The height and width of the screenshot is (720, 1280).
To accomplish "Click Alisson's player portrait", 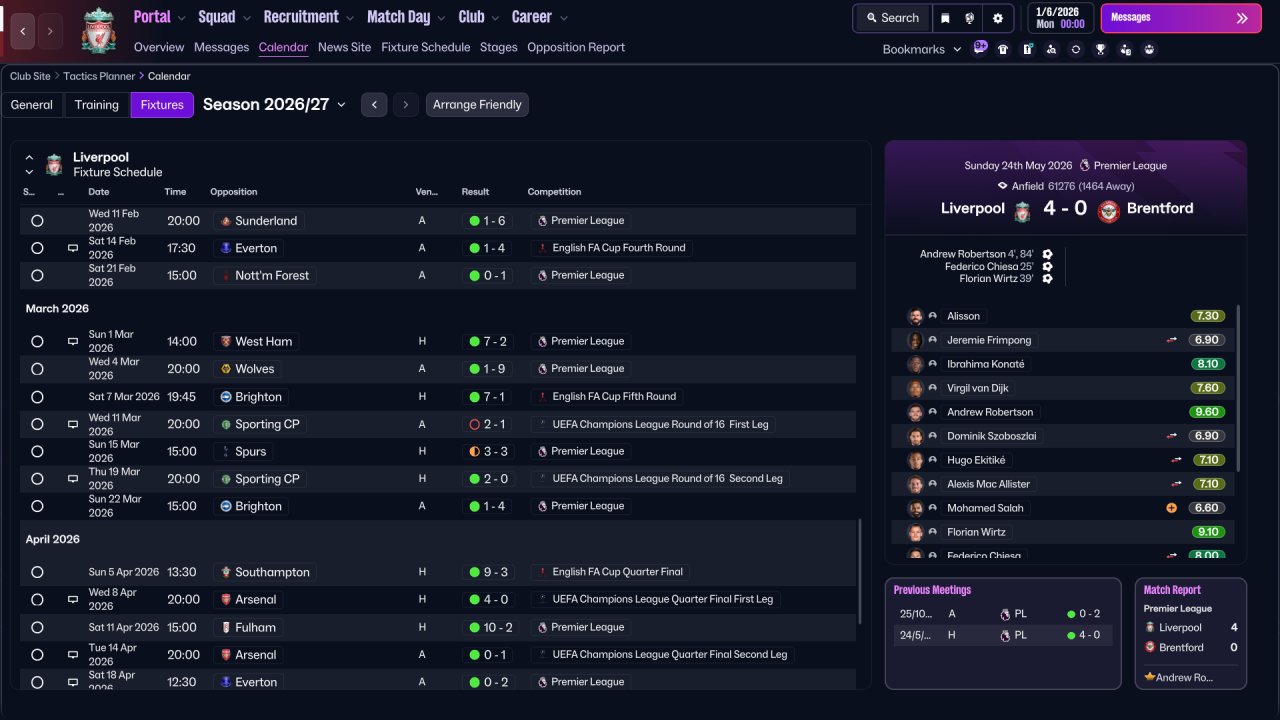I will pyautogui.click(x=915, y=316).
